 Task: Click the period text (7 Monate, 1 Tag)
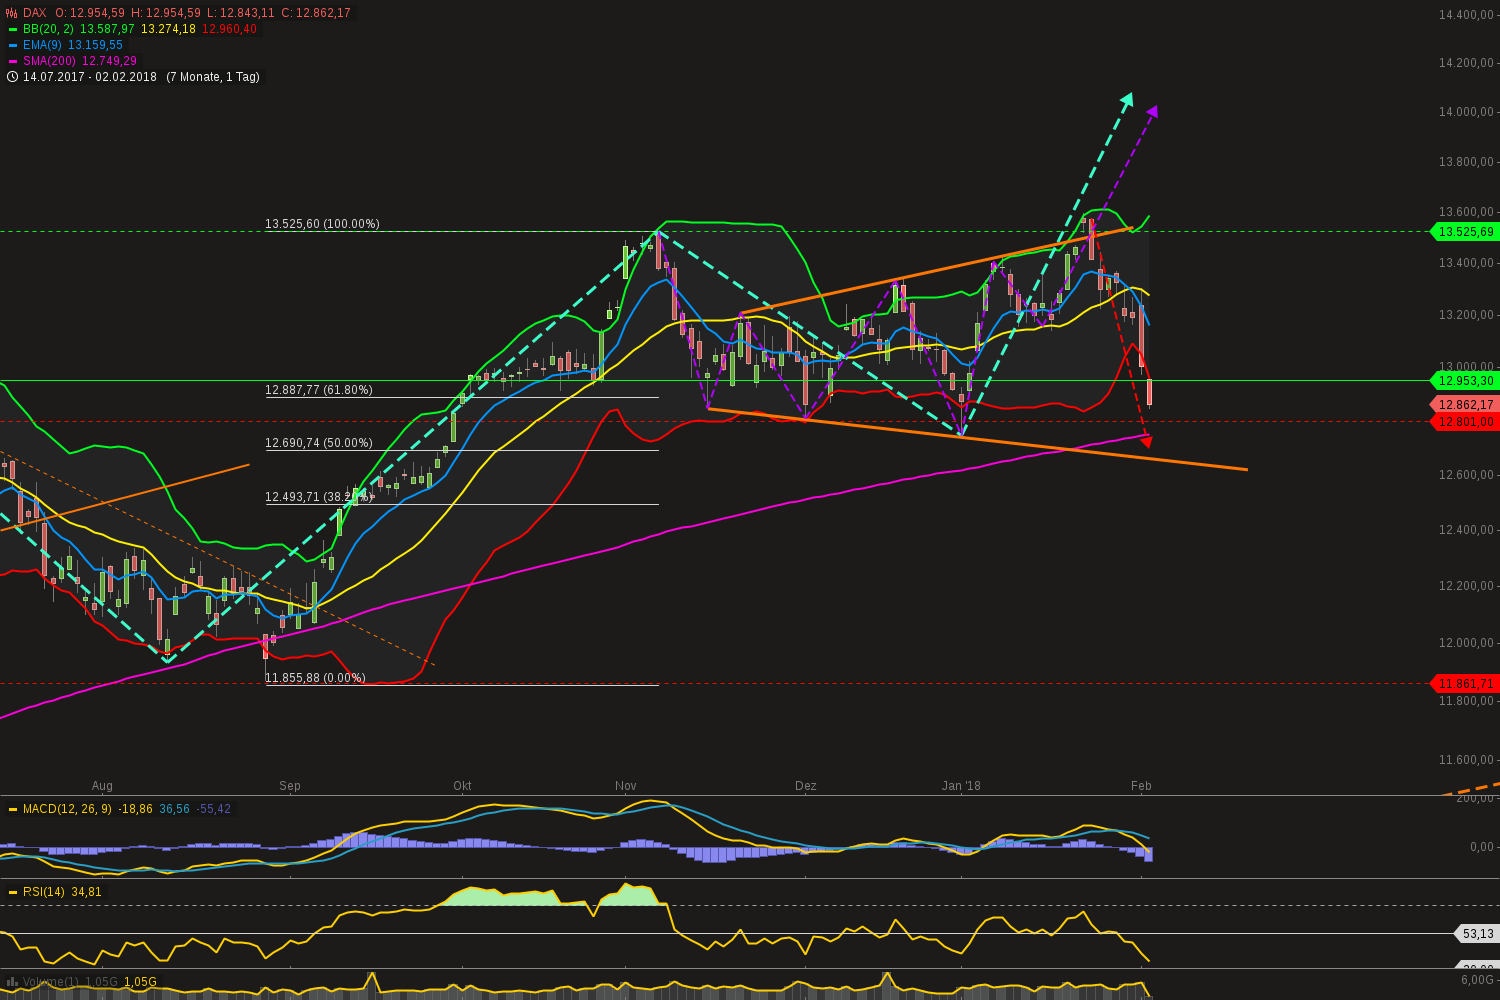(x=213, y=77)
